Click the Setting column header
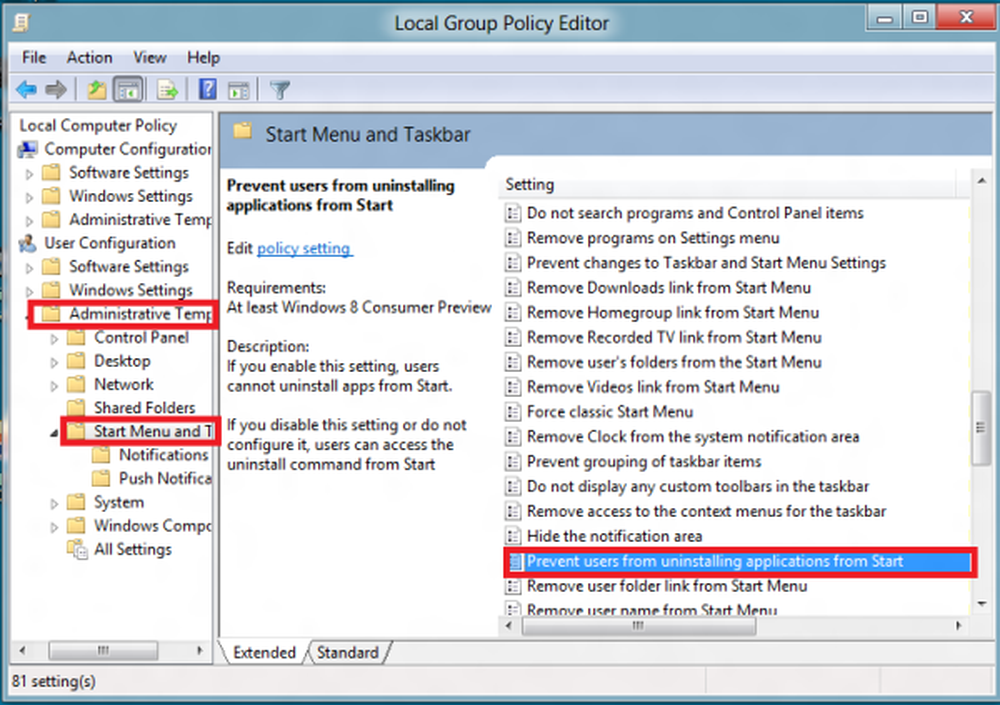The width and height of the screenshot is (1000, 705). point(726,184)
